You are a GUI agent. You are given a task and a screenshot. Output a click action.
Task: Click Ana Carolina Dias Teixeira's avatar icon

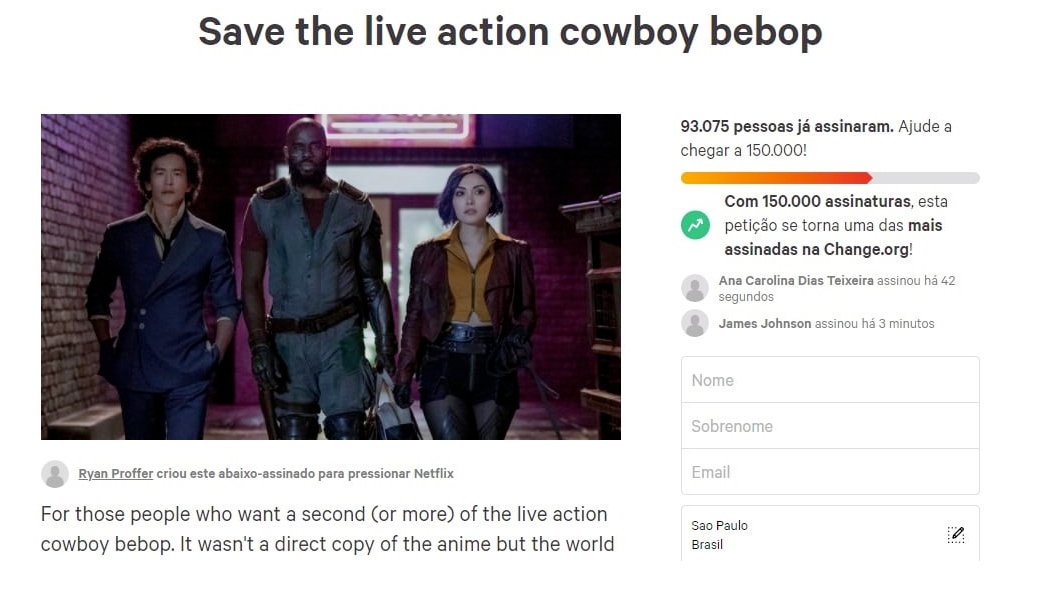695,288
